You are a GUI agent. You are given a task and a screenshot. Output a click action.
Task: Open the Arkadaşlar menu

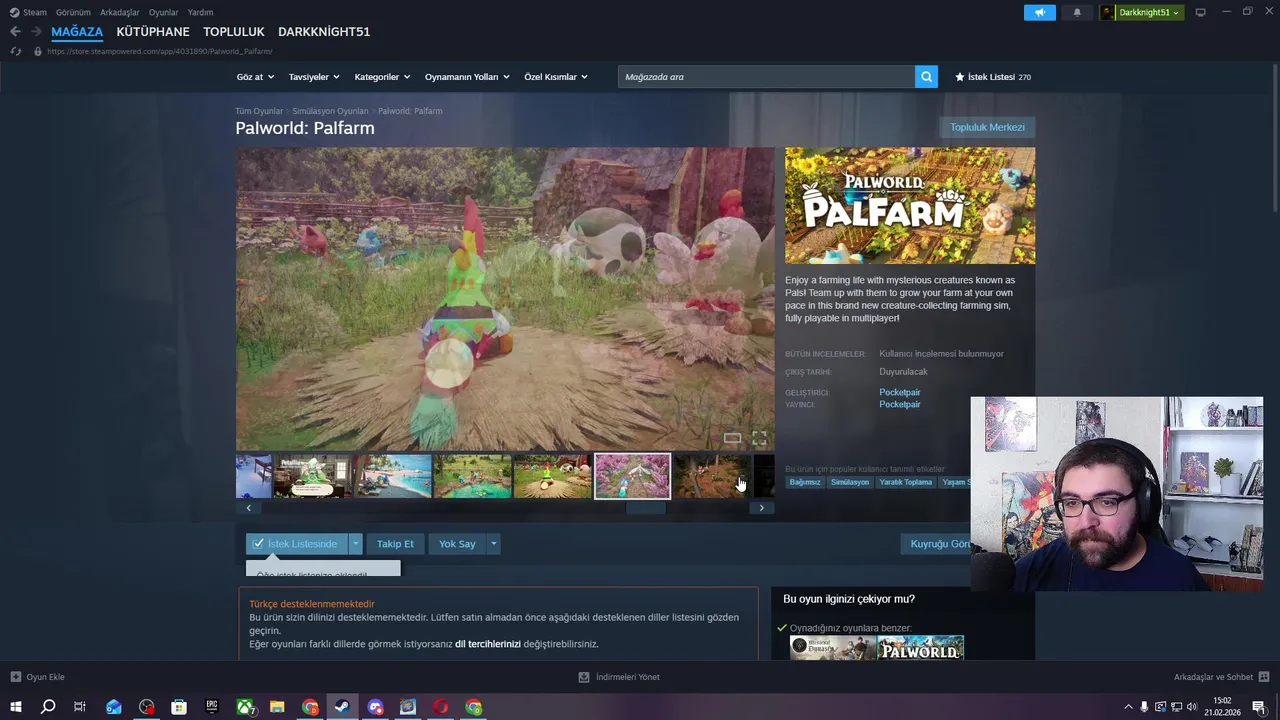[x=120, y=12]
